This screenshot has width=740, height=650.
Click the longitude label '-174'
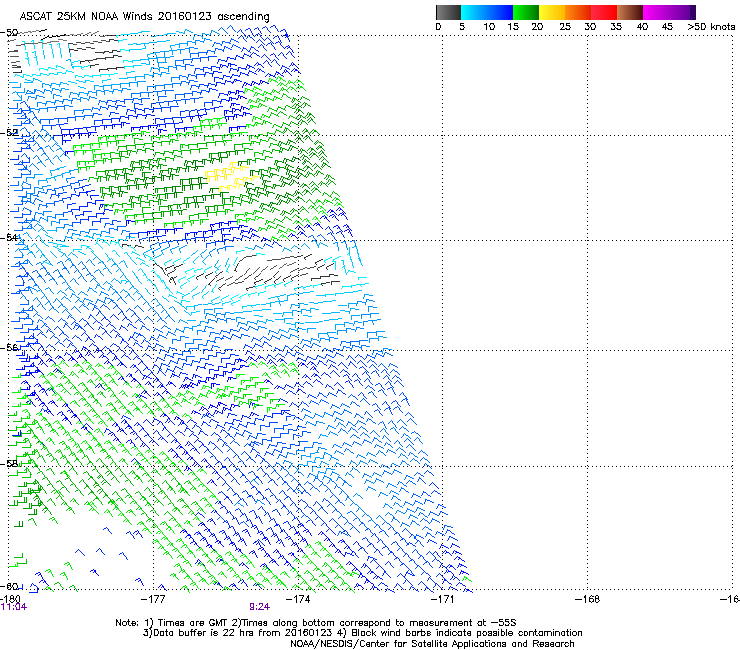pyautogui.click(x=298, y=599)
